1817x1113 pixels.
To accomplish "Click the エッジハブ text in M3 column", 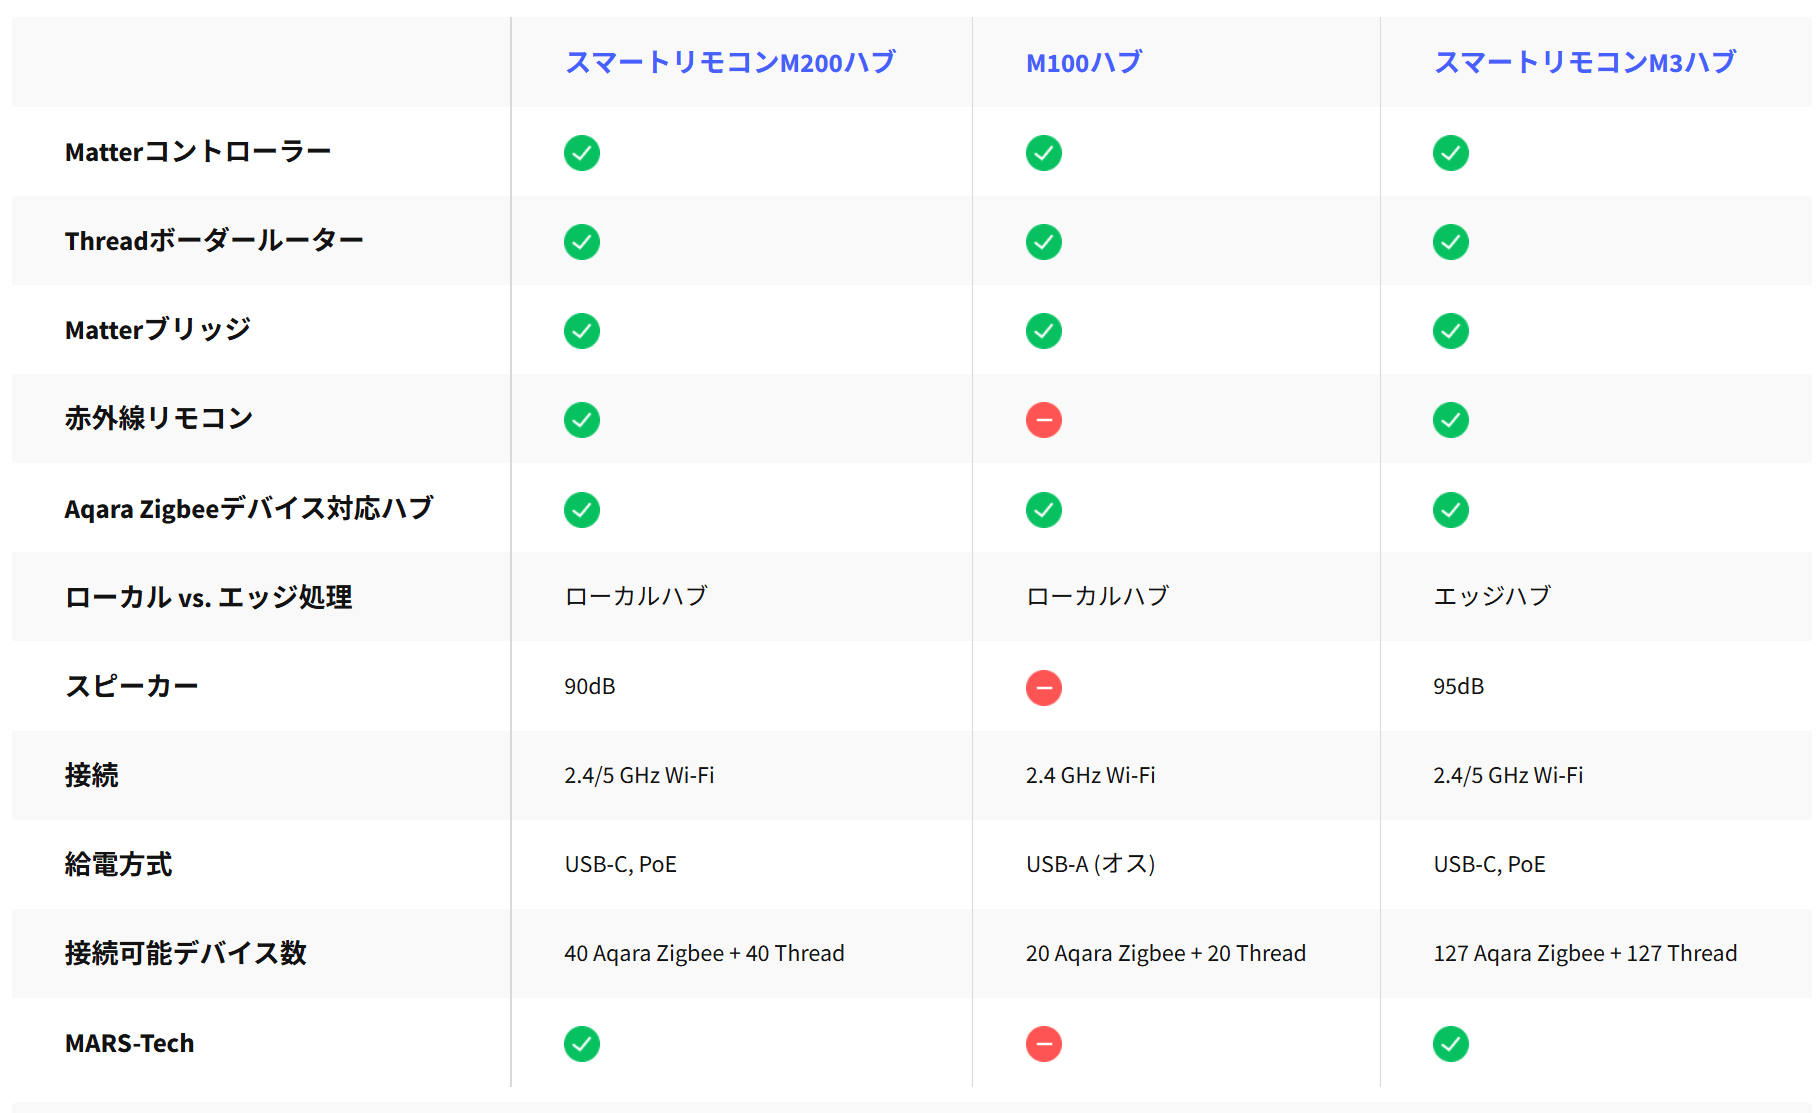I will pyautogui.click(x=1491, y=596).
